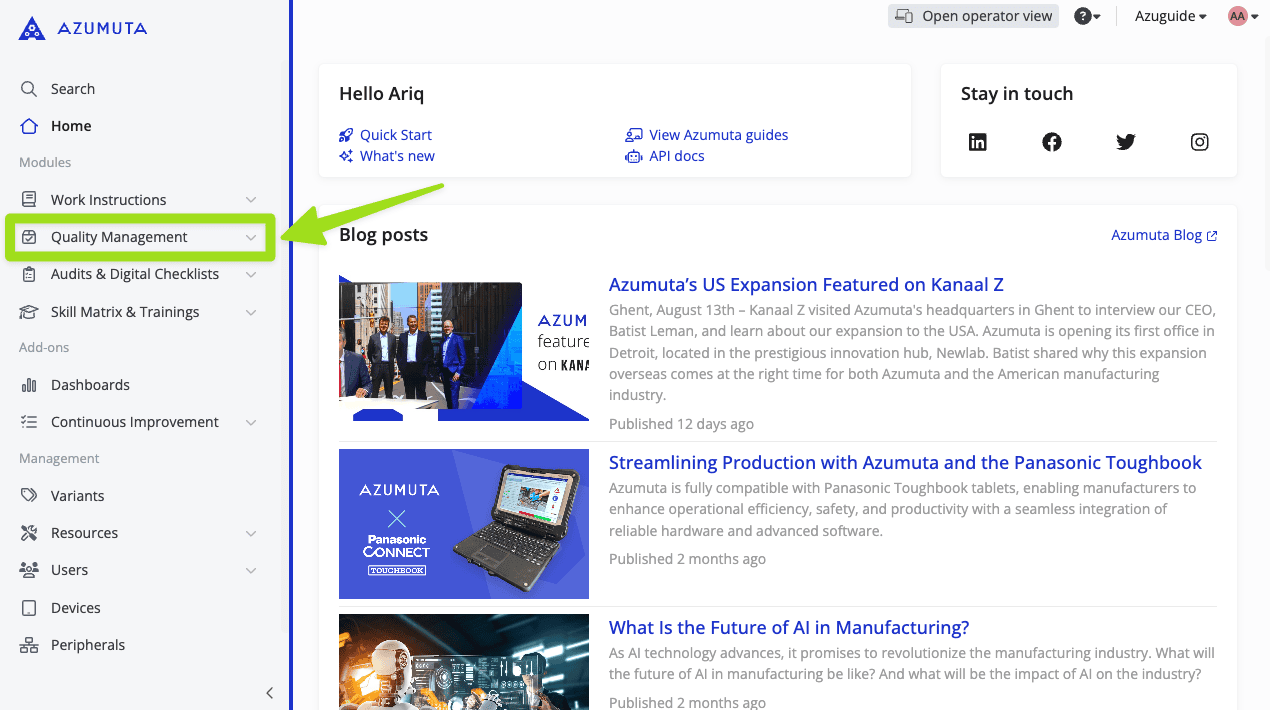
Task: Open the Azumuta Blog external link
Action: [1164, 235]
